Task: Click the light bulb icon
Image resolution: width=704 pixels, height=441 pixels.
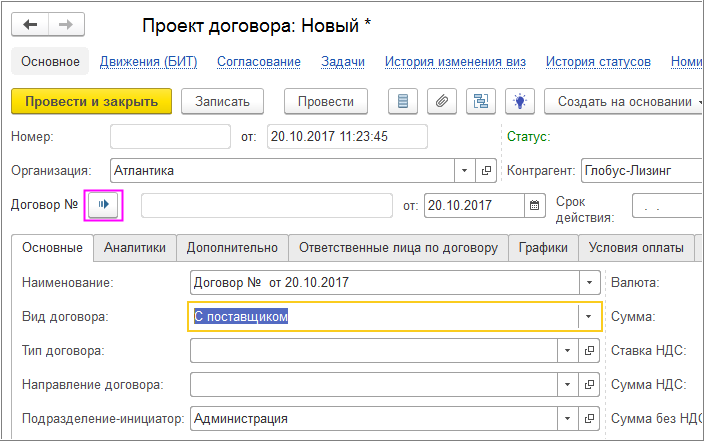Action: tap(519, 101)
